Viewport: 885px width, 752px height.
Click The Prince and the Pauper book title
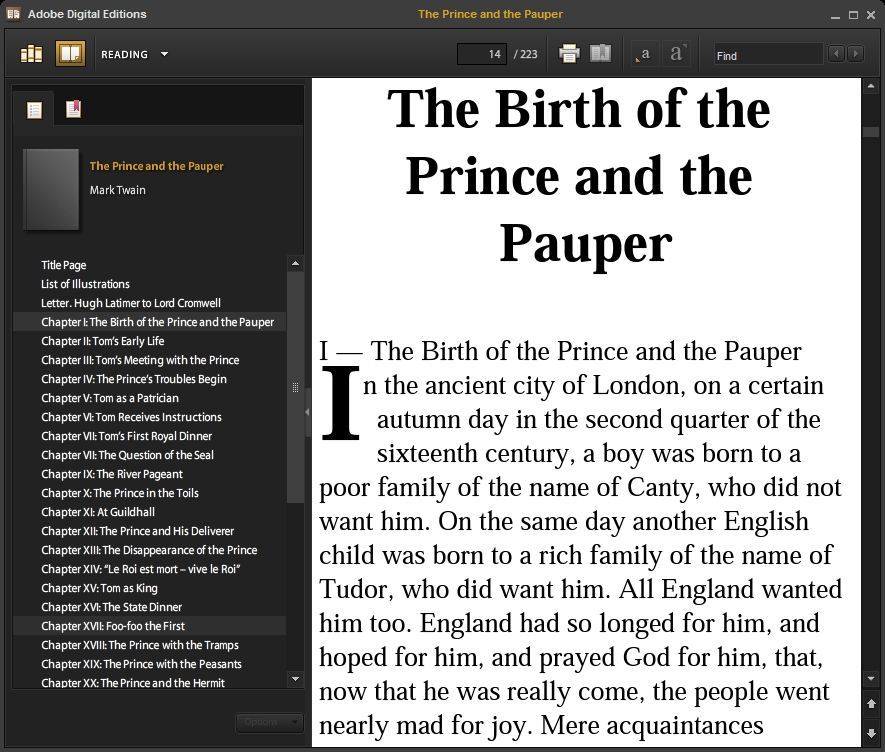click(156, 166)
